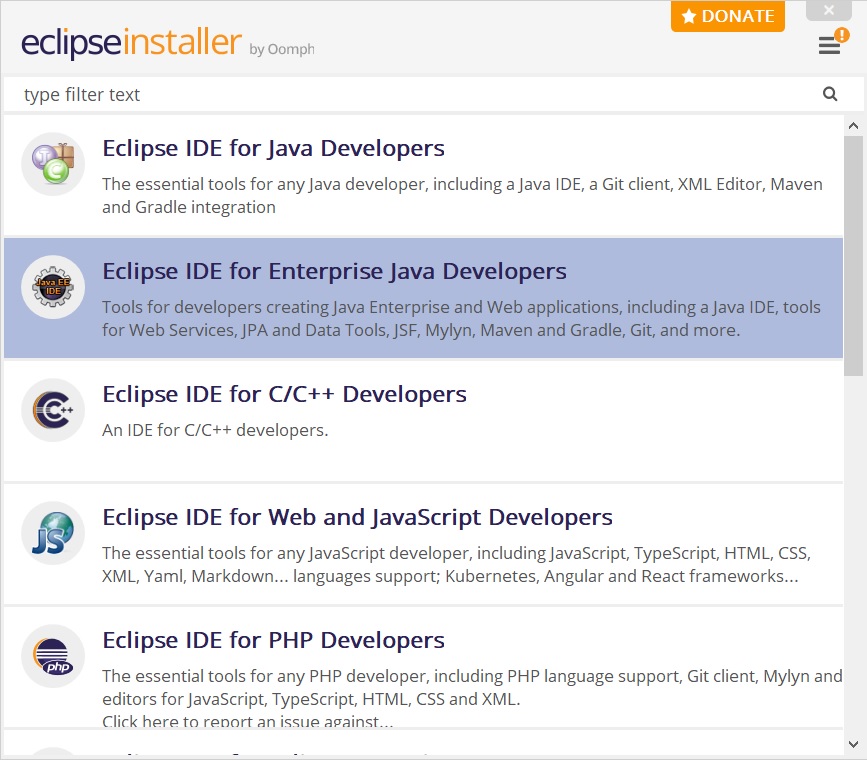Click the PHP package icon
The height and width of the screenshot is (761, 867).
[x=53, y=656]
